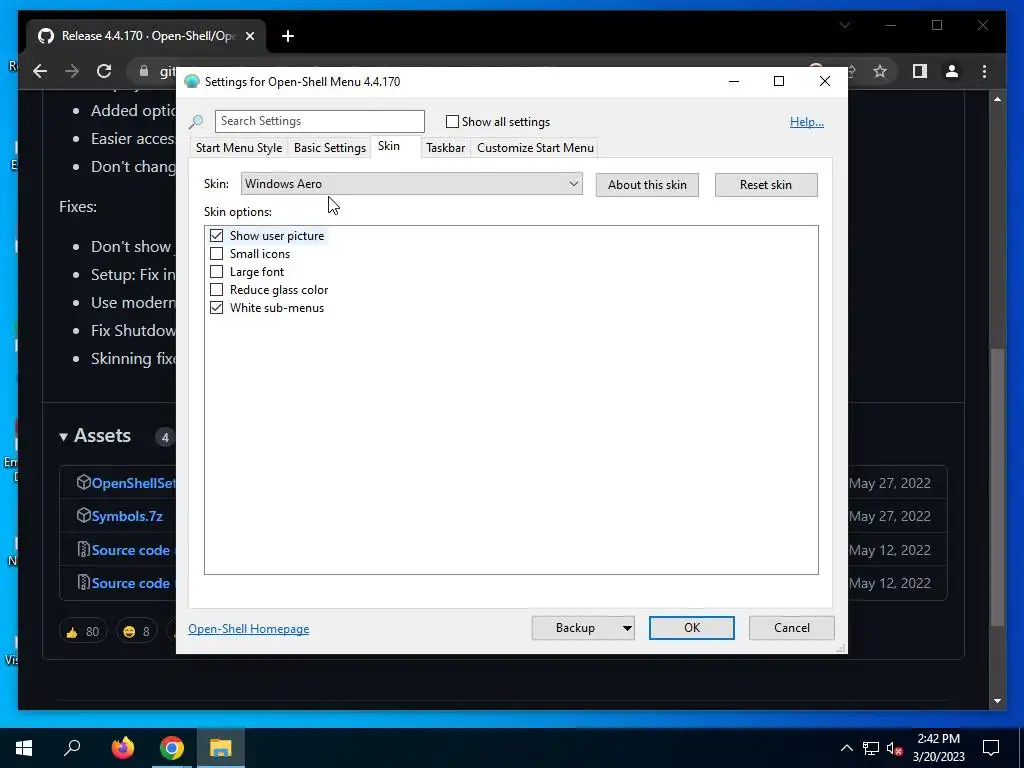The height and width of the screenshot is (768, 1024).
Task: Download the OpenShellSetup asset link
Action: point(133,483)
